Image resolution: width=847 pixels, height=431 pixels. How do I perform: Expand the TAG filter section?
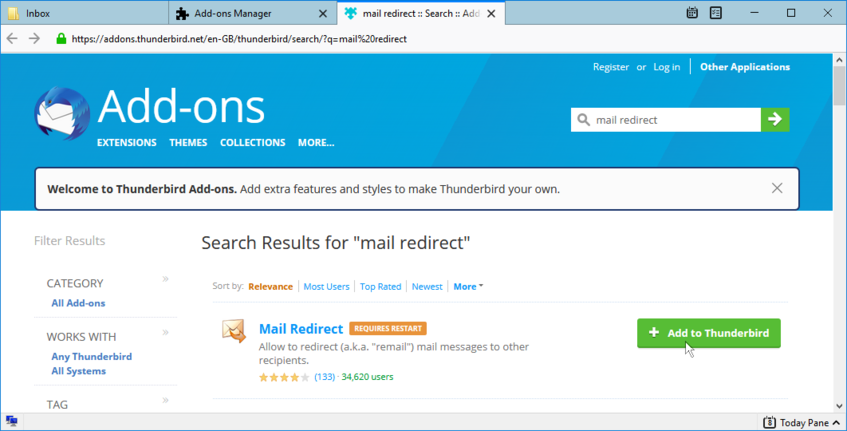[165, 400]
